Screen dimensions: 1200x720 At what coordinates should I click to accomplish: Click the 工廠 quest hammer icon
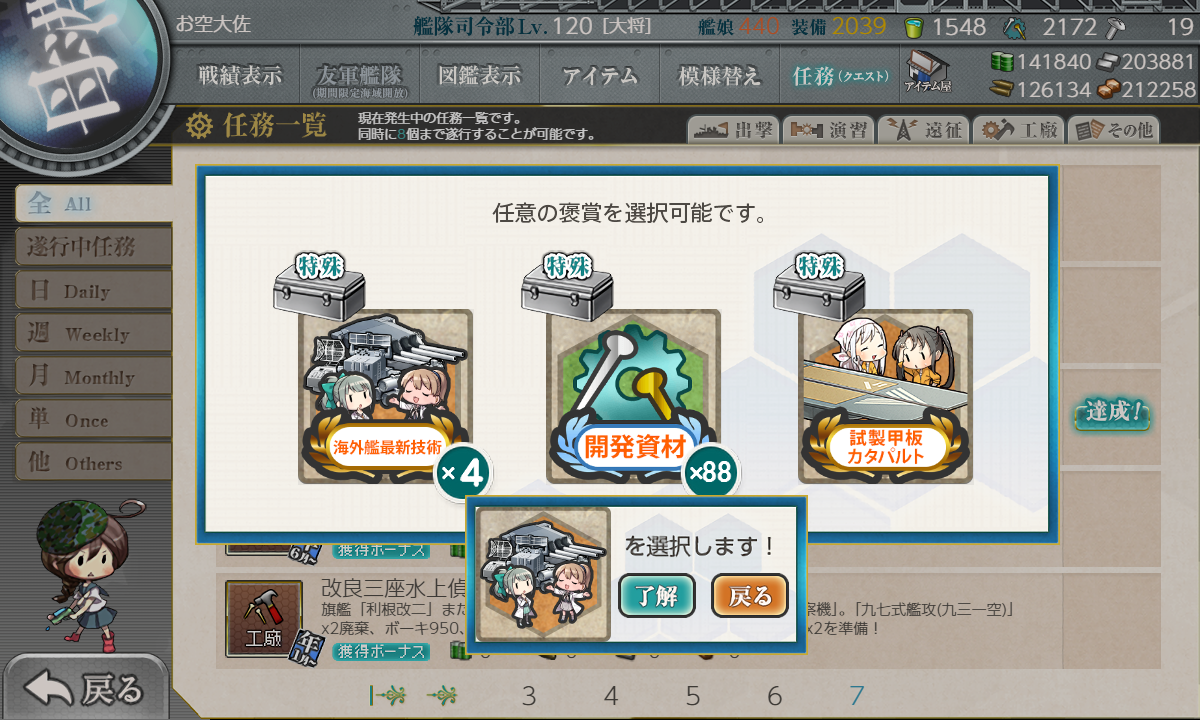click(263, 617)
